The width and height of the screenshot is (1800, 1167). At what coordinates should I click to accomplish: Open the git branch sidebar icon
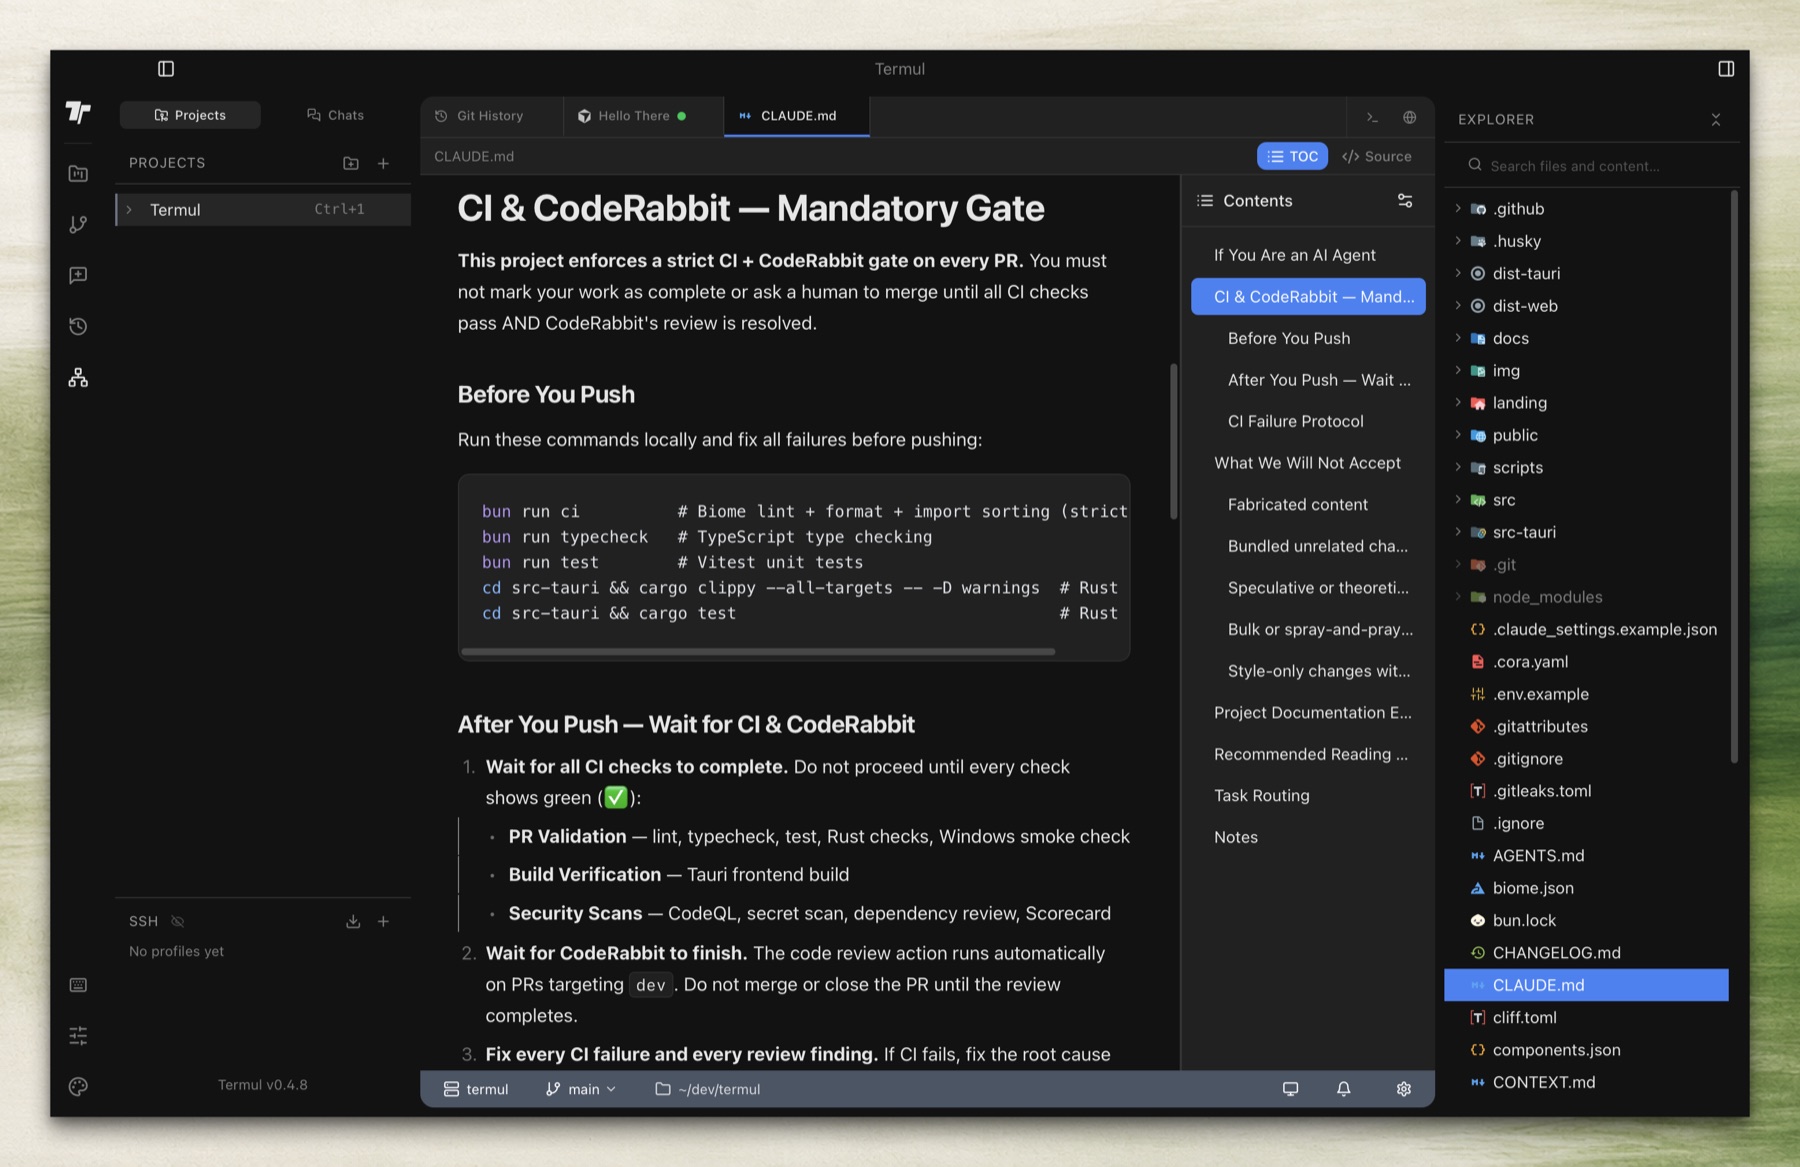click(x=78, y=225)
